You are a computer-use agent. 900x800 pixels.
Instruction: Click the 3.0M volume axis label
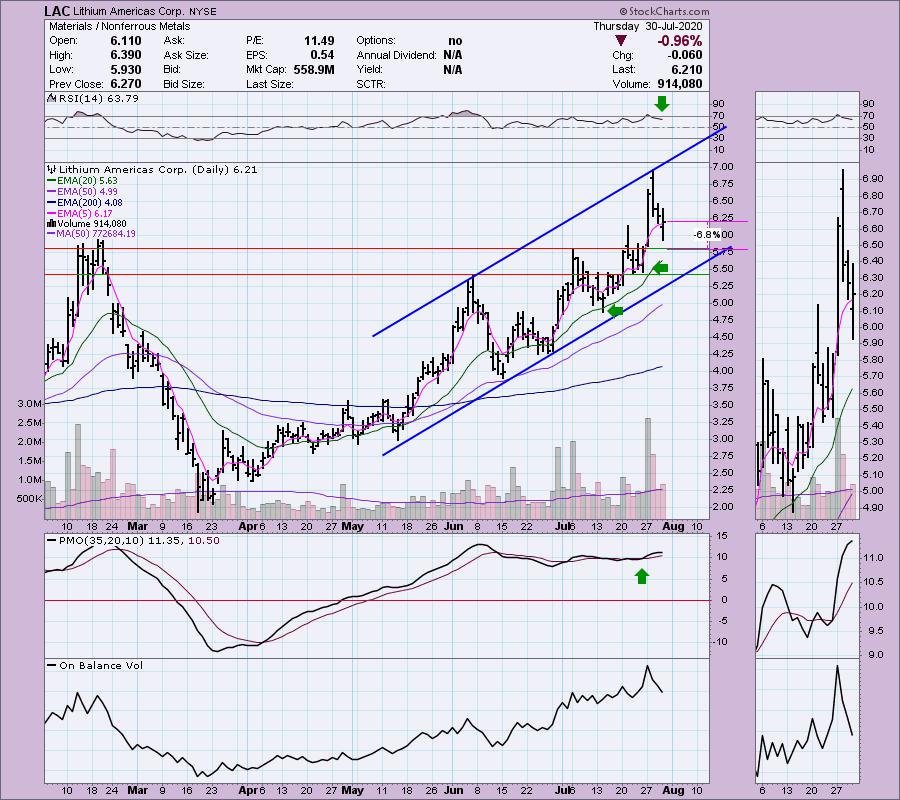(x=29, y=404)
